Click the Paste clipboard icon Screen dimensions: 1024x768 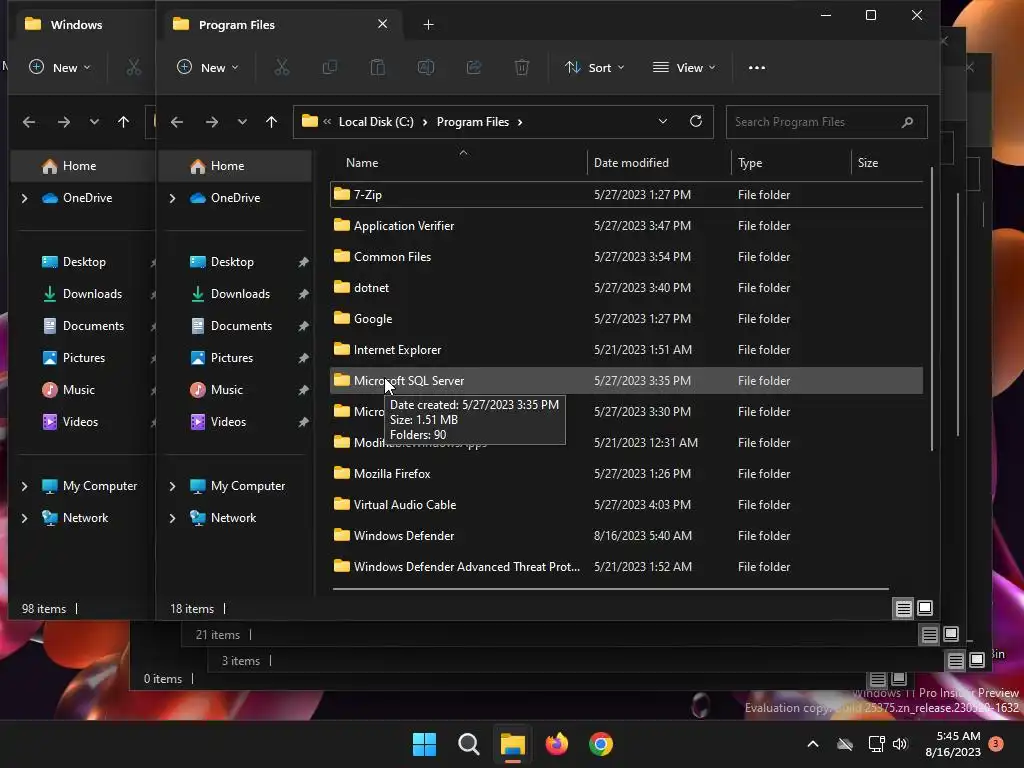pyautogui.click(x=377, y=67)
